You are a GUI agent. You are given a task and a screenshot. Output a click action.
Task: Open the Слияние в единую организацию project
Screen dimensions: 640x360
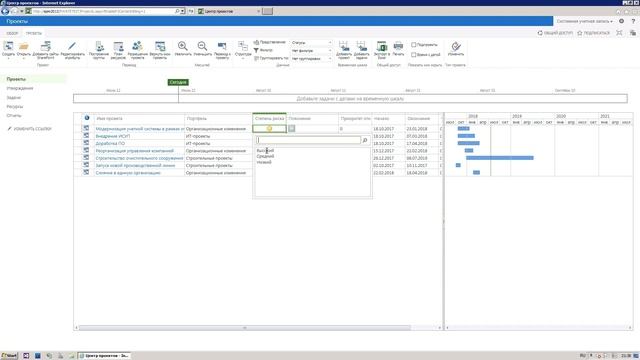tap(128, 173)
